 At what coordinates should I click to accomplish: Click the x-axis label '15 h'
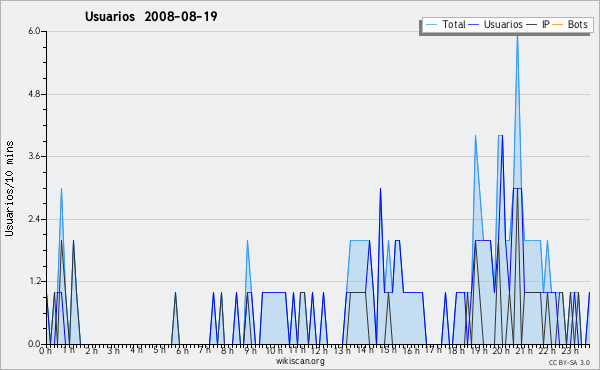click(x=388, y=350)
